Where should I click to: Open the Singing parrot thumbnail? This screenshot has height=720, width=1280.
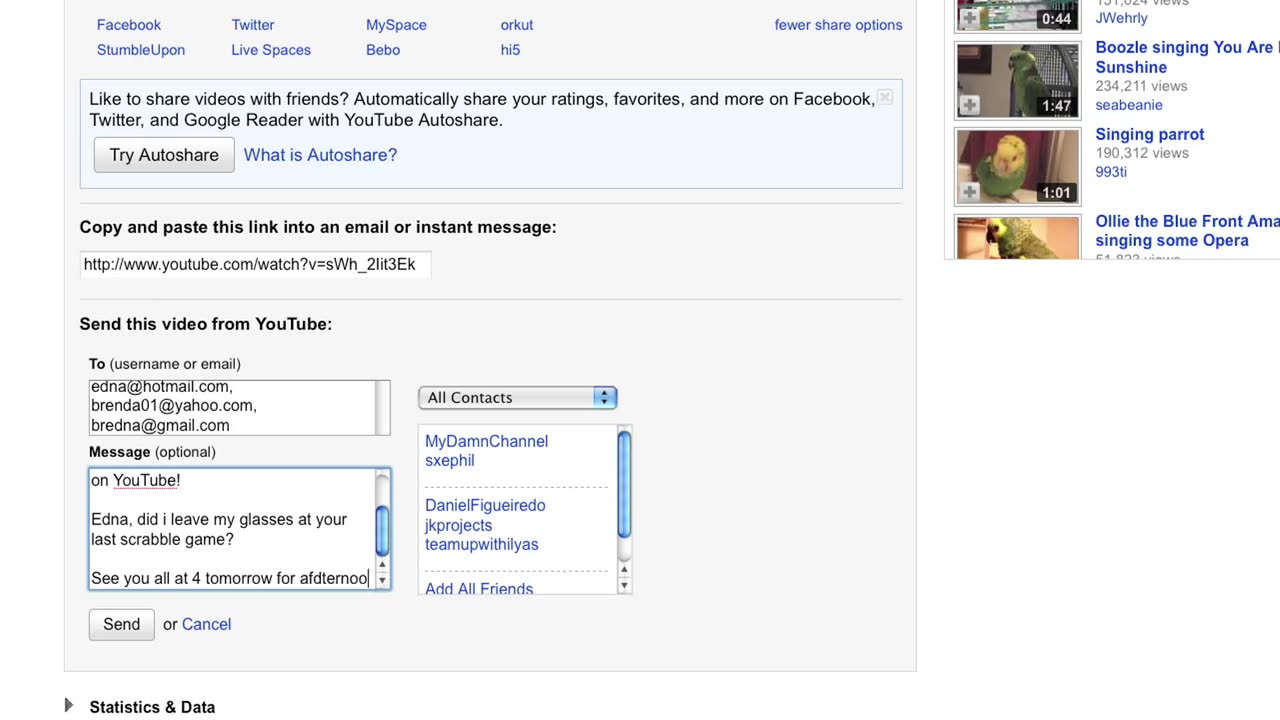(1018, 167)
